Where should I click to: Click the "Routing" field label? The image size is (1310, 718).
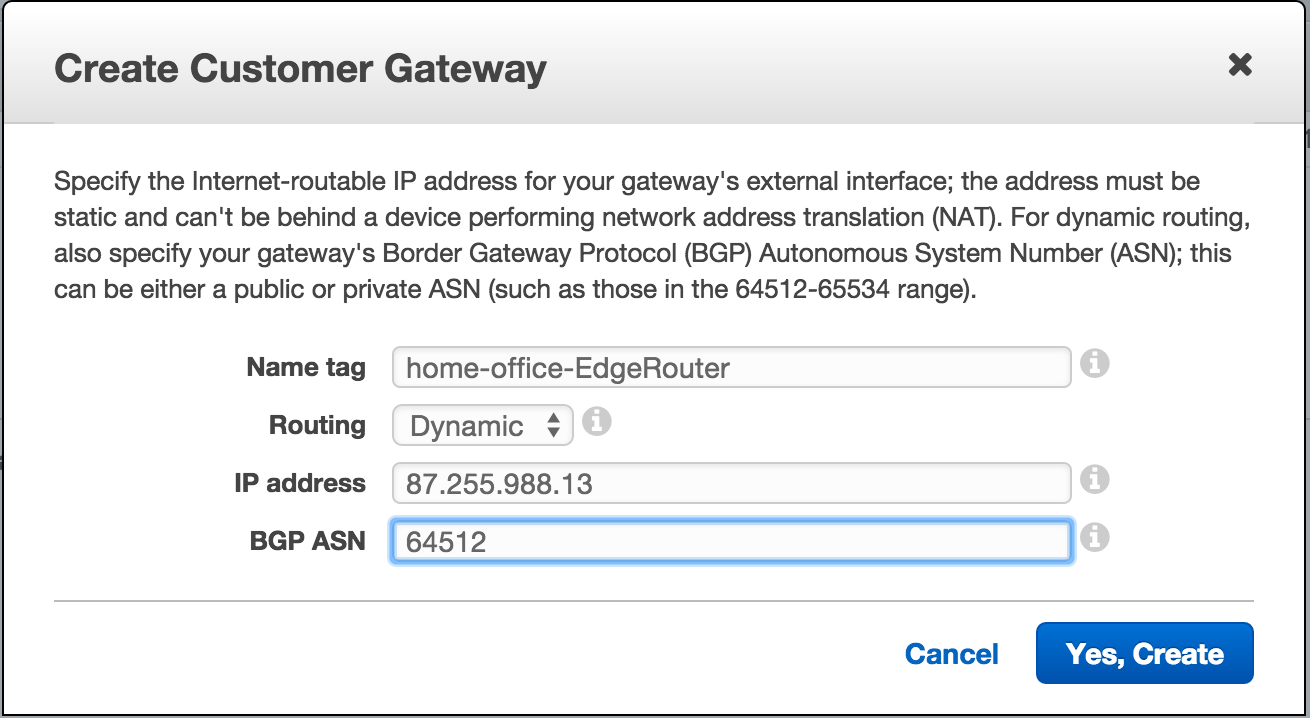pyautogui.click(x=317, y=425)
